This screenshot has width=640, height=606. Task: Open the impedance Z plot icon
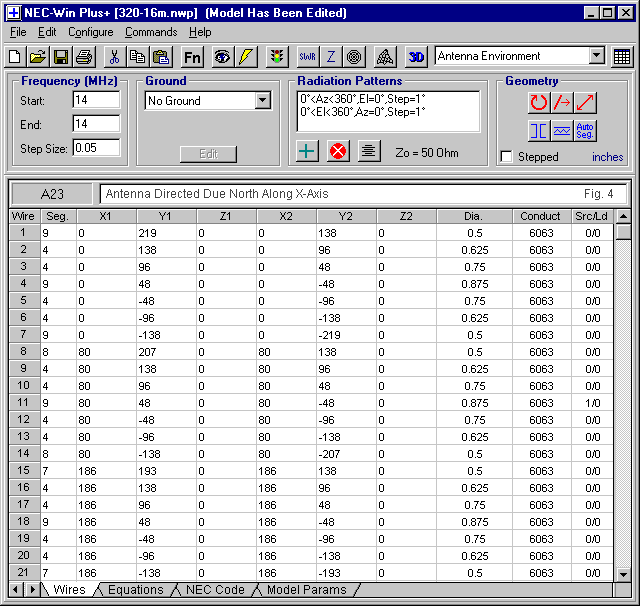coord(331,57)
